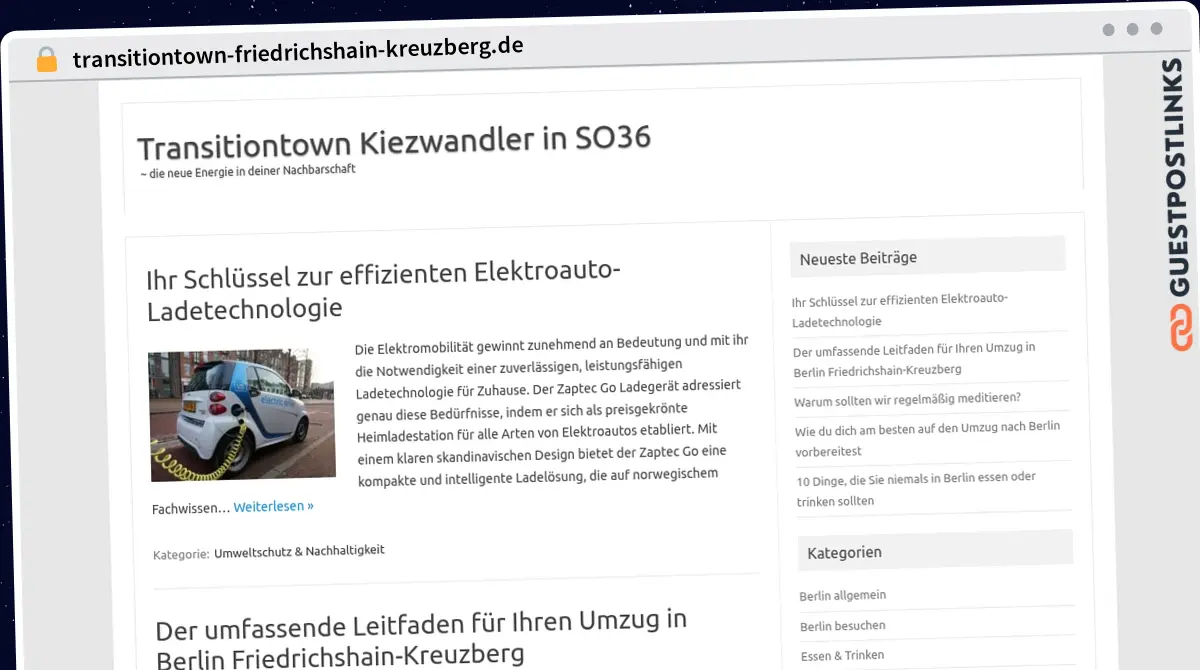Open sidebar post Warum sollten wir regelmäßig meditieren?
This screenshot has width=1200, height=670.
(907, 399)
